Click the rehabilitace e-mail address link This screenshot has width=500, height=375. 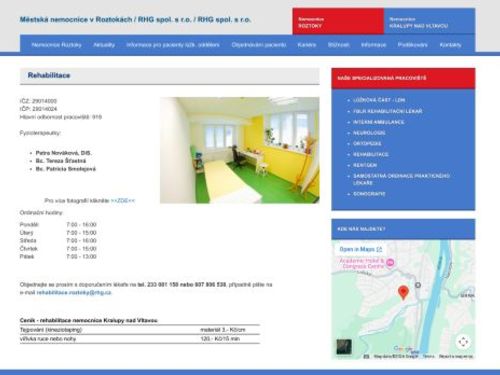click(x=74, y=292)
